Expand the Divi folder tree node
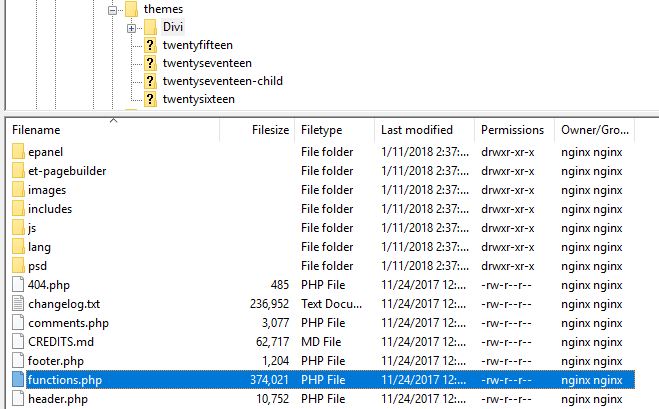Image resolution: width=659 pixels, height=409 pixels. click(x=131, y=28)
